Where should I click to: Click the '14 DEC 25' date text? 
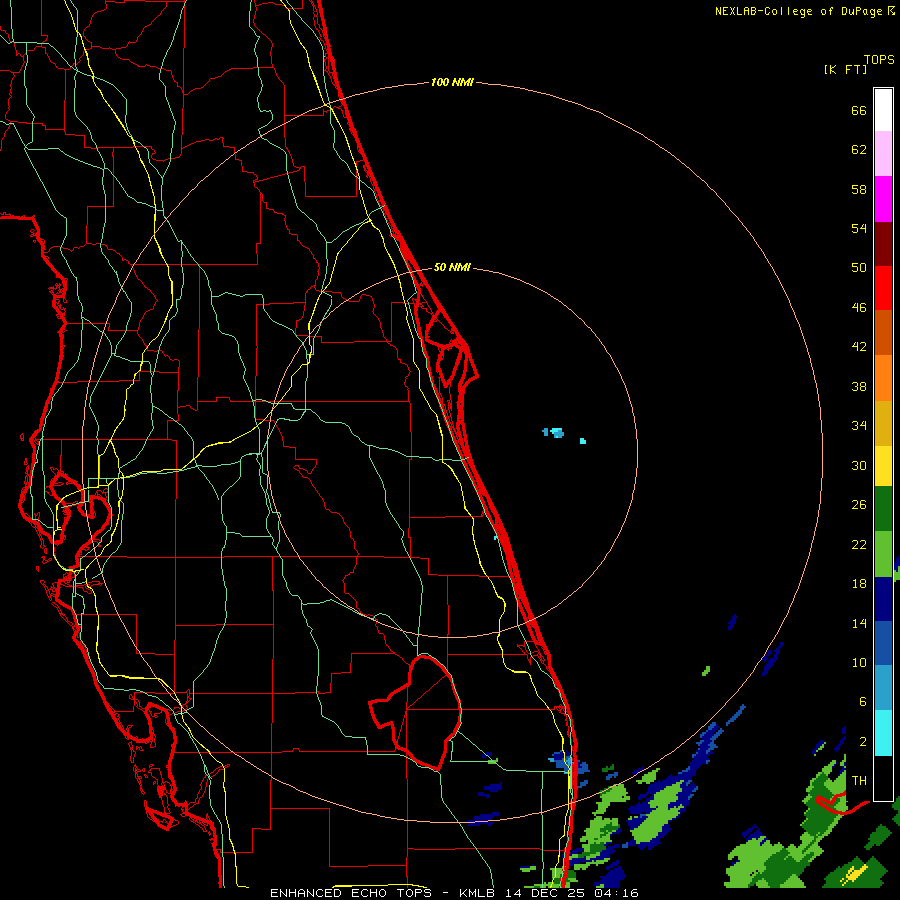tap(546, 893)
